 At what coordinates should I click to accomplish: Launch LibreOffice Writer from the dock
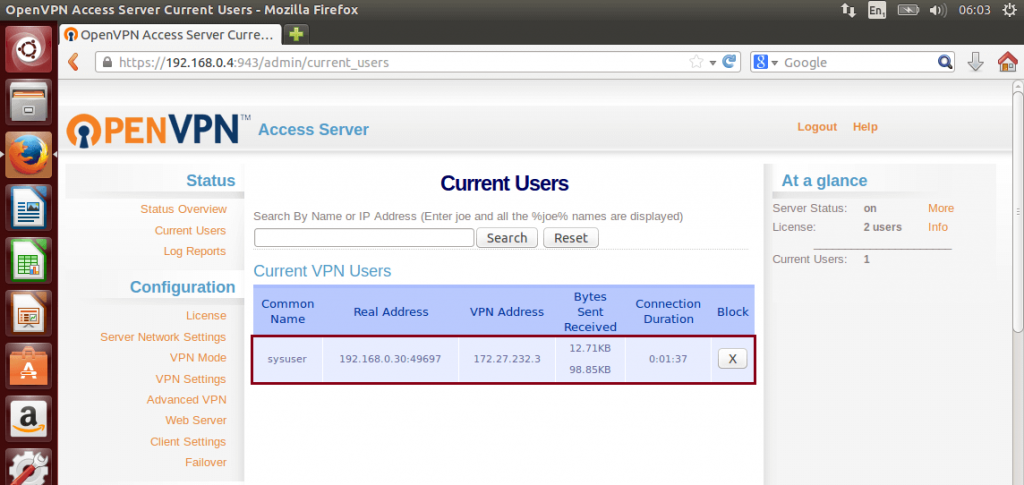point(29,208)
